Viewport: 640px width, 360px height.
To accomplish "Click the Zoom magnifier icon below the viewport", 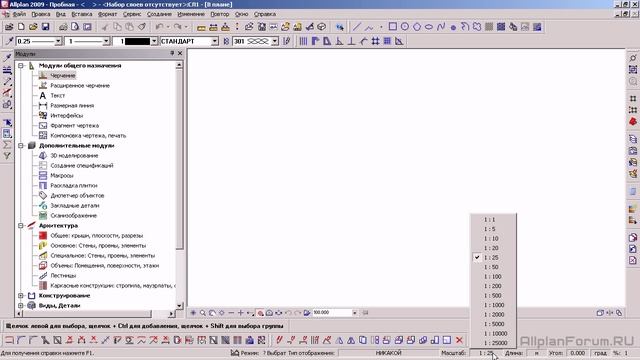I will (202, 313).
